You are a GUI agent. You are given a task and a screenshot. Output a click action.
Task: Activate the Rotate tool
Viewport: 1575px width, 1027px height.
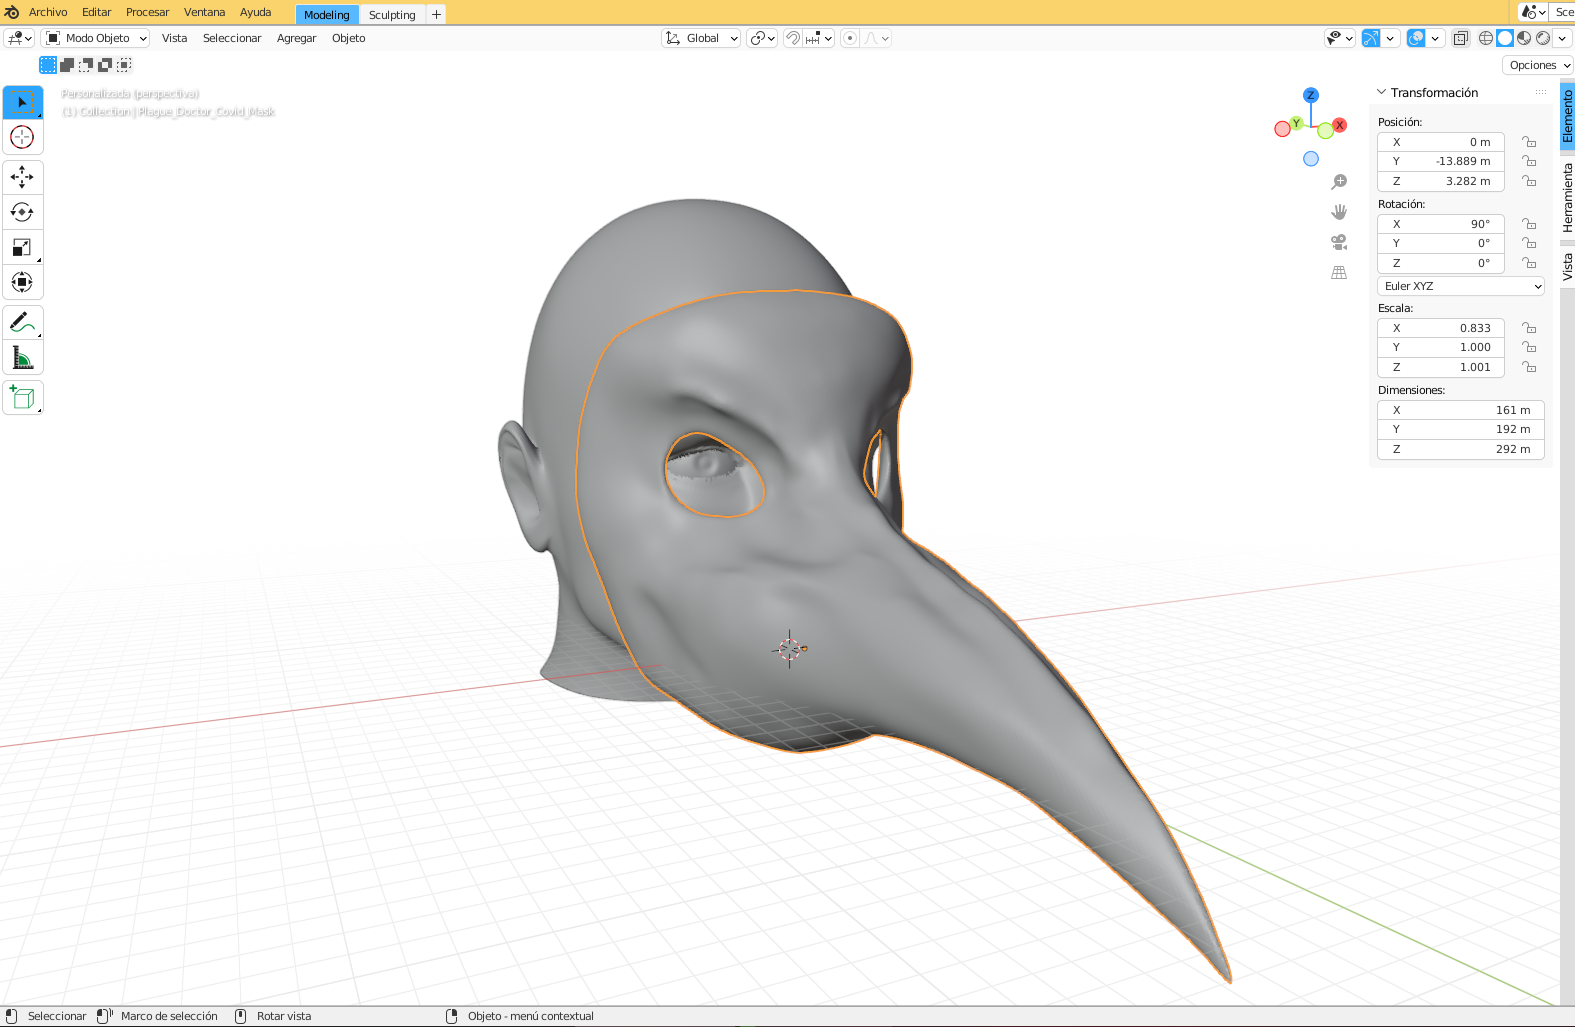(x=22, y=212)
